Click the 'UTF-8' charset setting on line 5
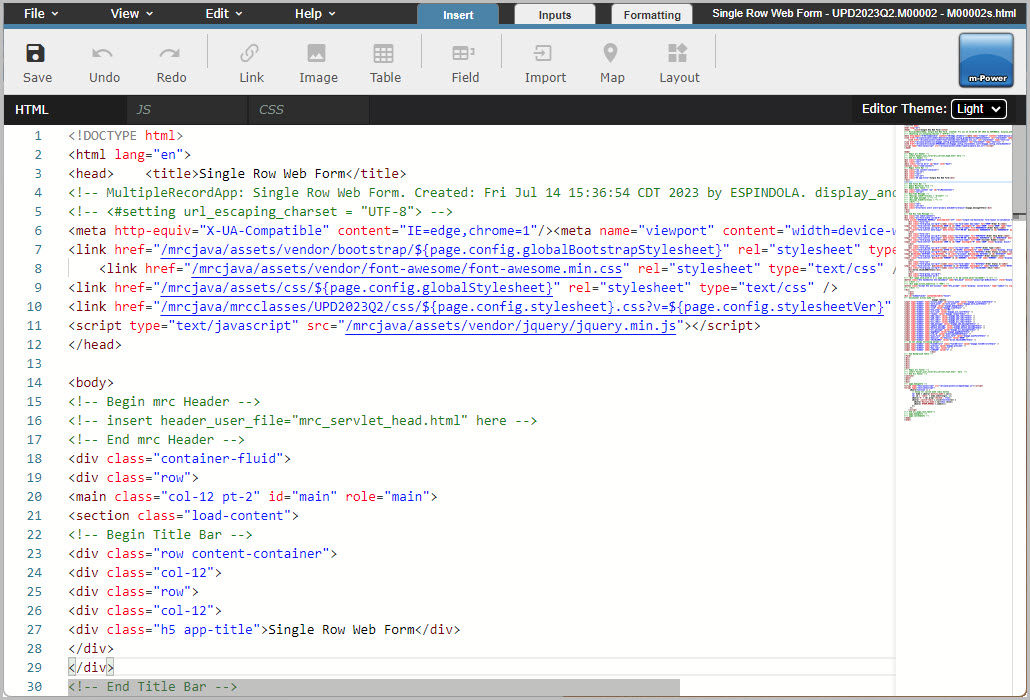 388,212
